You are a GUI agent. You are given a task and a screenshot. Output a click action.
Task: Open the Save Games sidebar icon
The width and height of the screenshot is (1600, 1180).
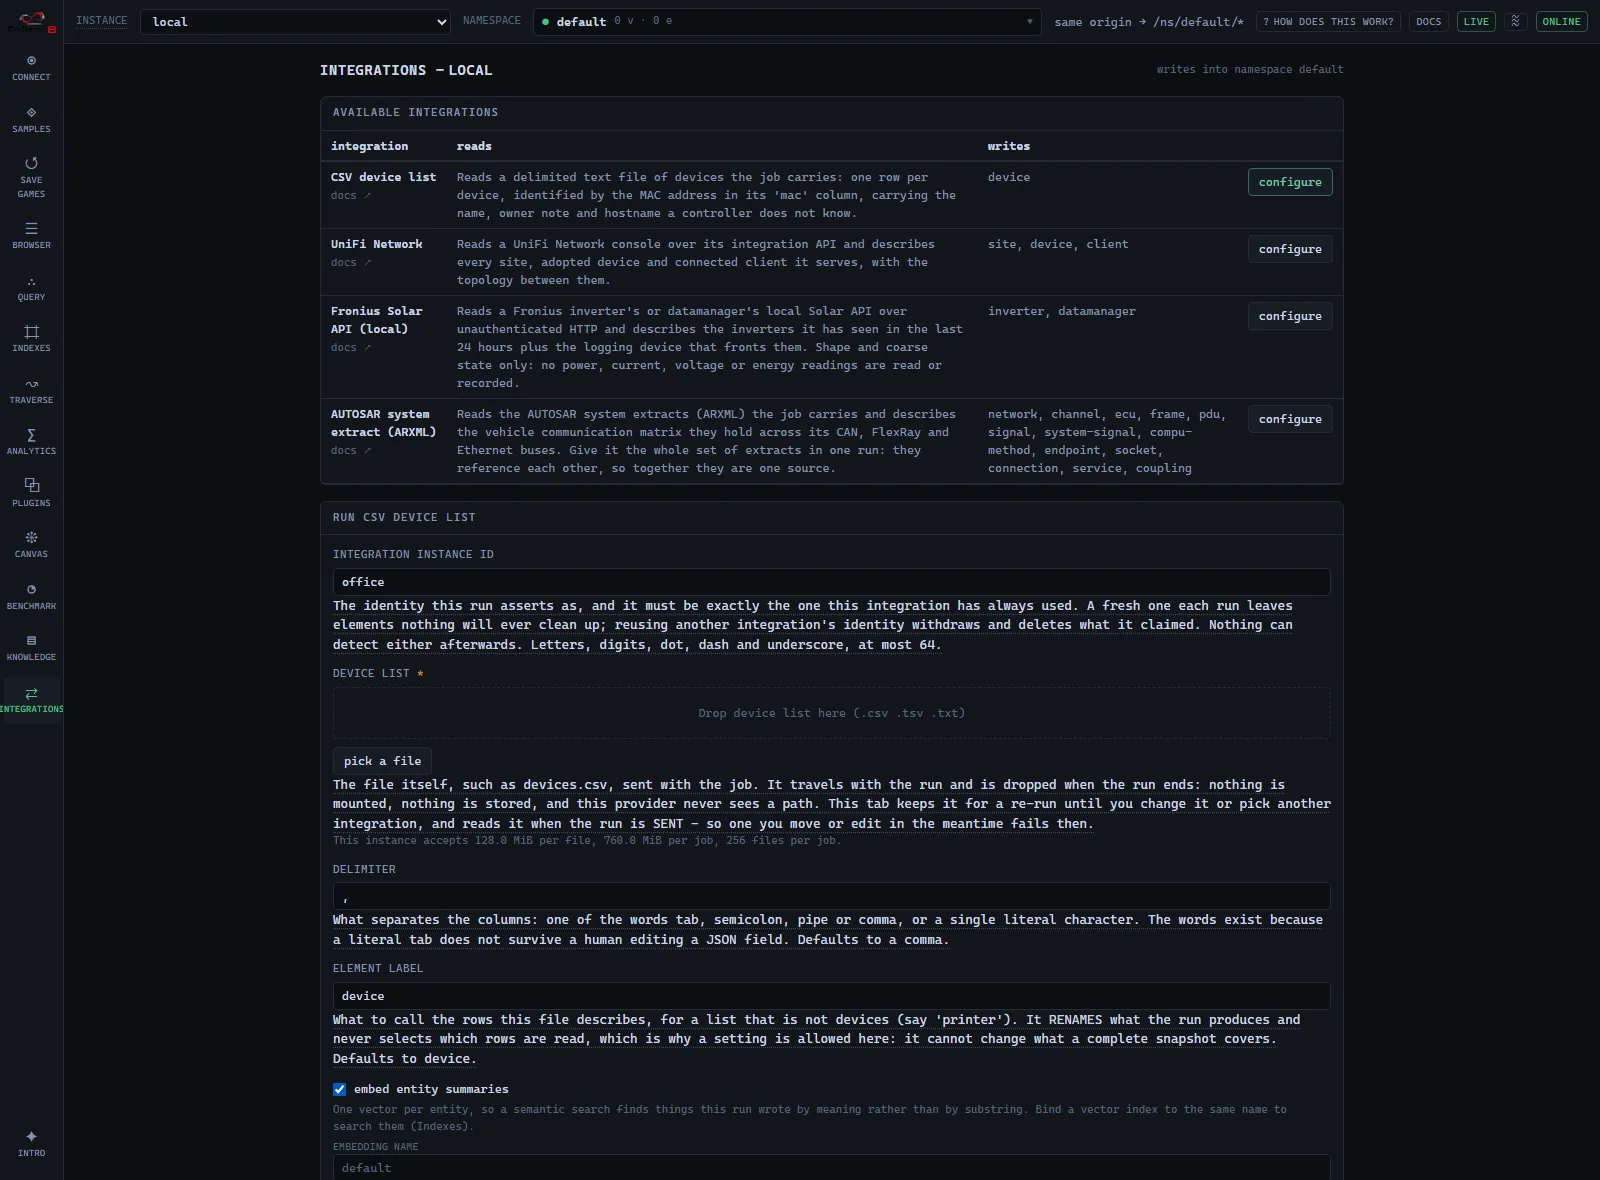(31, 178)
